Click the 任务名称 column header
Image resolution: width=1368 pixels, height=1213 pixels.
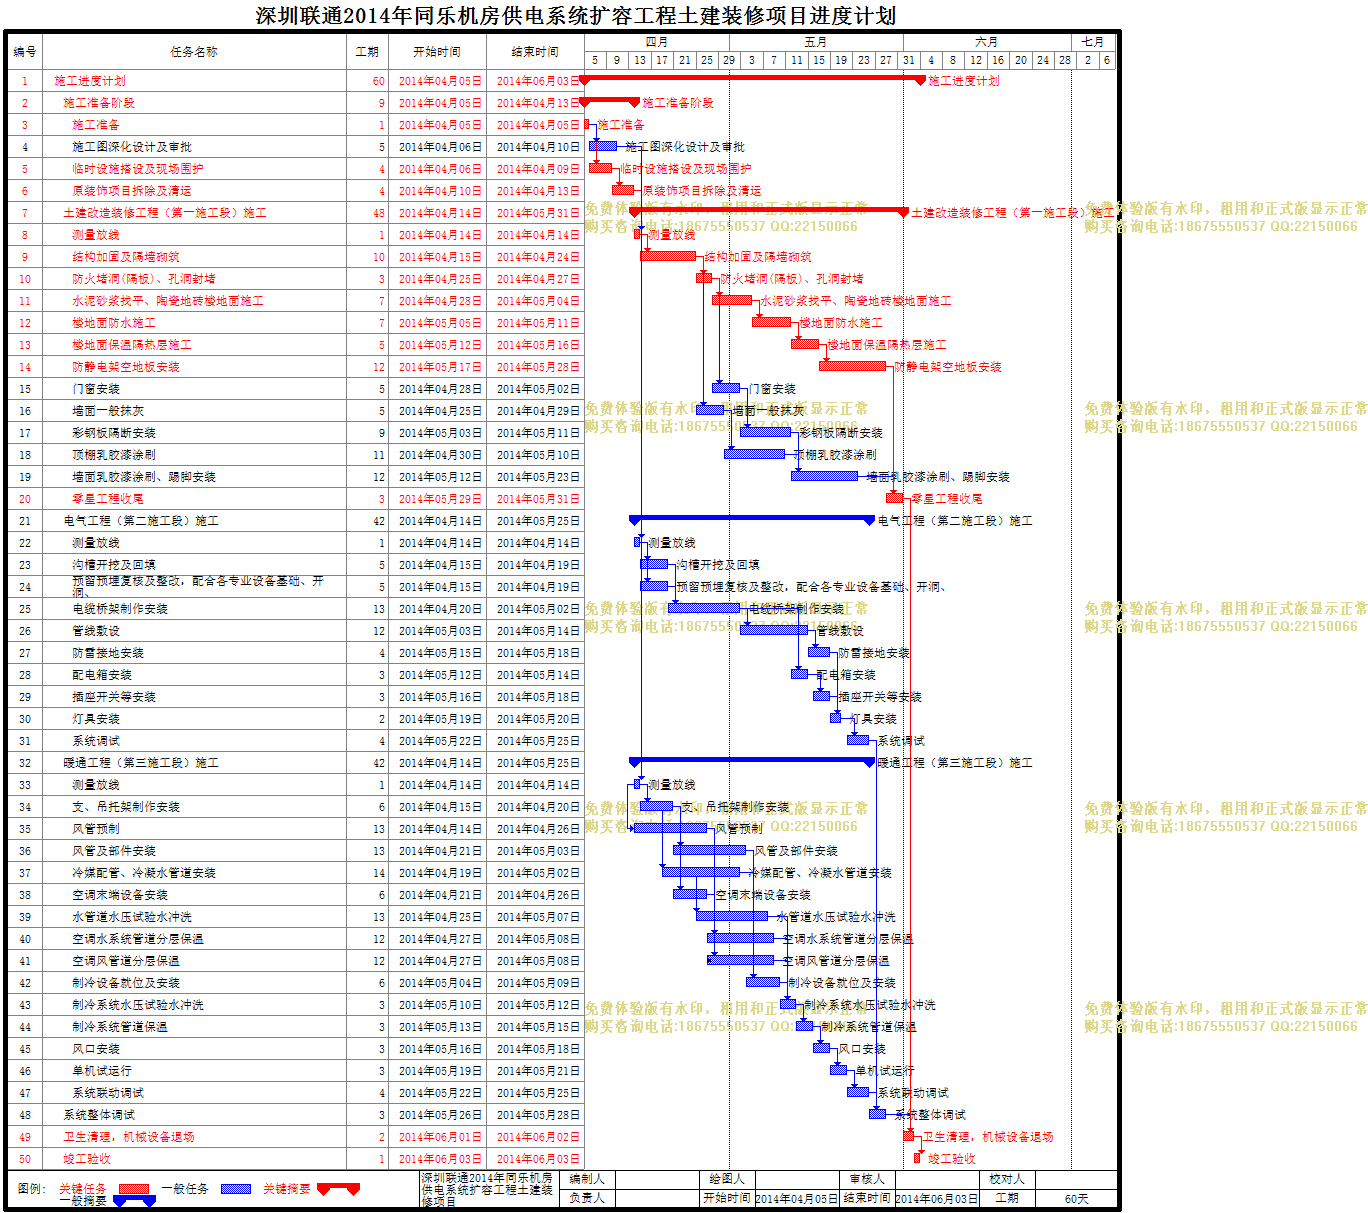pyautogui.click(x=194, y=51)
